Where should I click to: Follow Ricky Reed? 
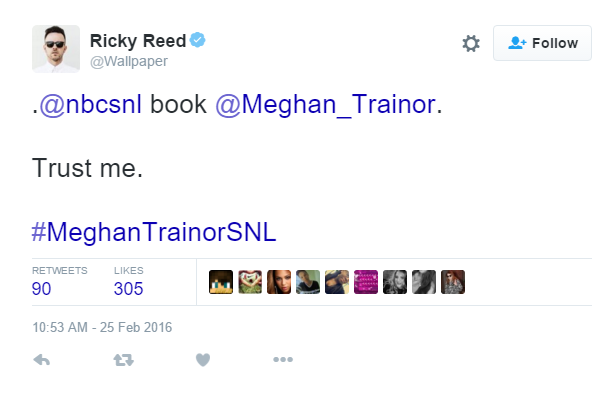(542, 43)
